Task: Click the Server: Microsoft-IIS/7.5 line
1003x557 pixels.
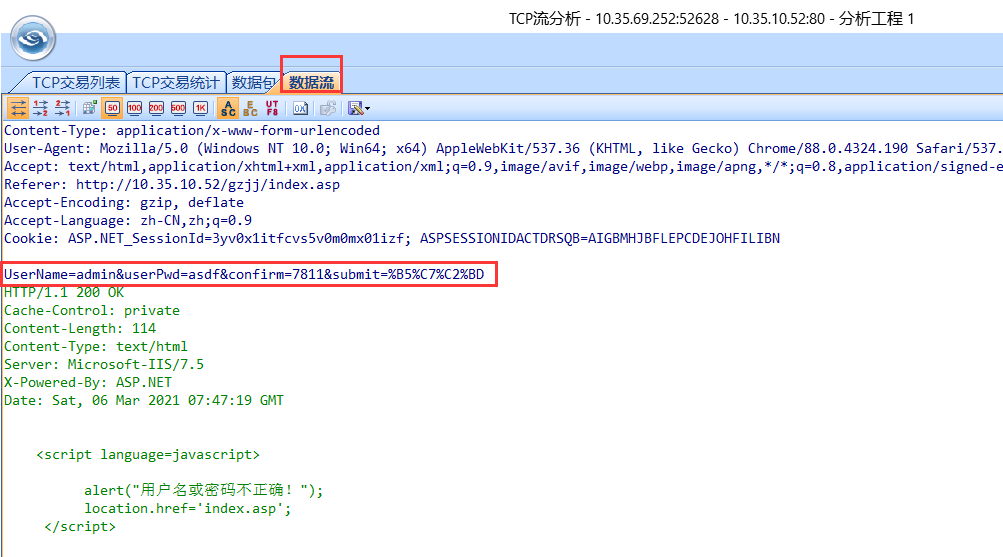Action: (104, 365)
